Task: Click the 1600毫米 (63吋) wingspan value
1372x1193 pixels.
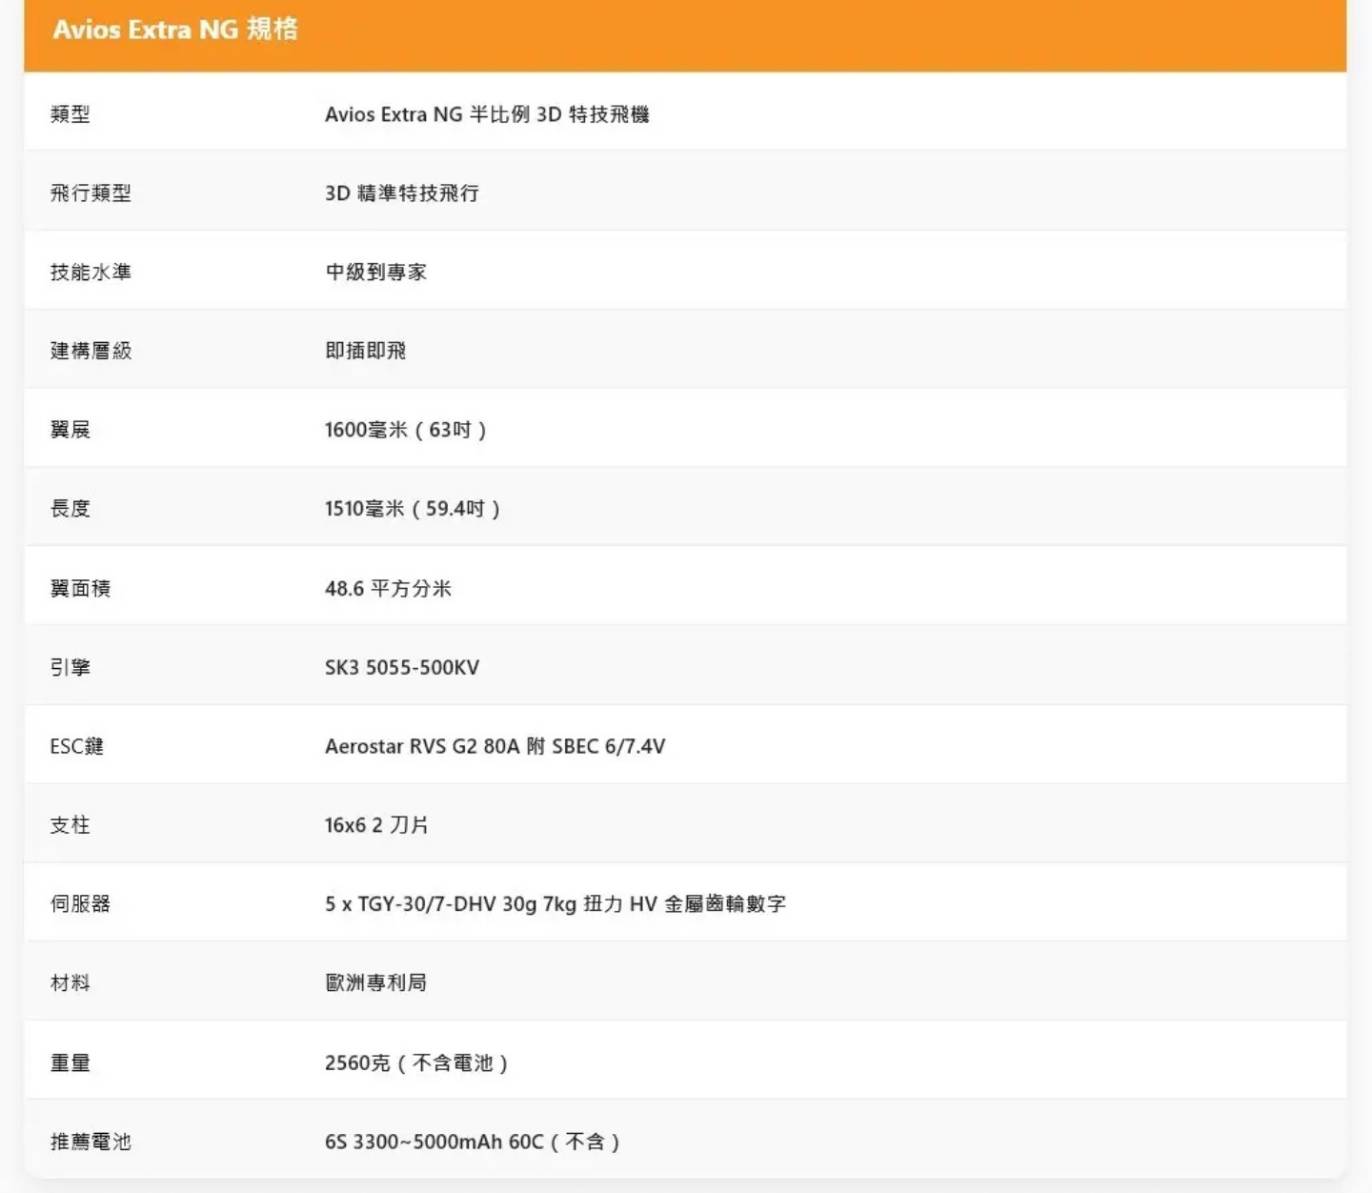Action: click(x=405, y=430)
